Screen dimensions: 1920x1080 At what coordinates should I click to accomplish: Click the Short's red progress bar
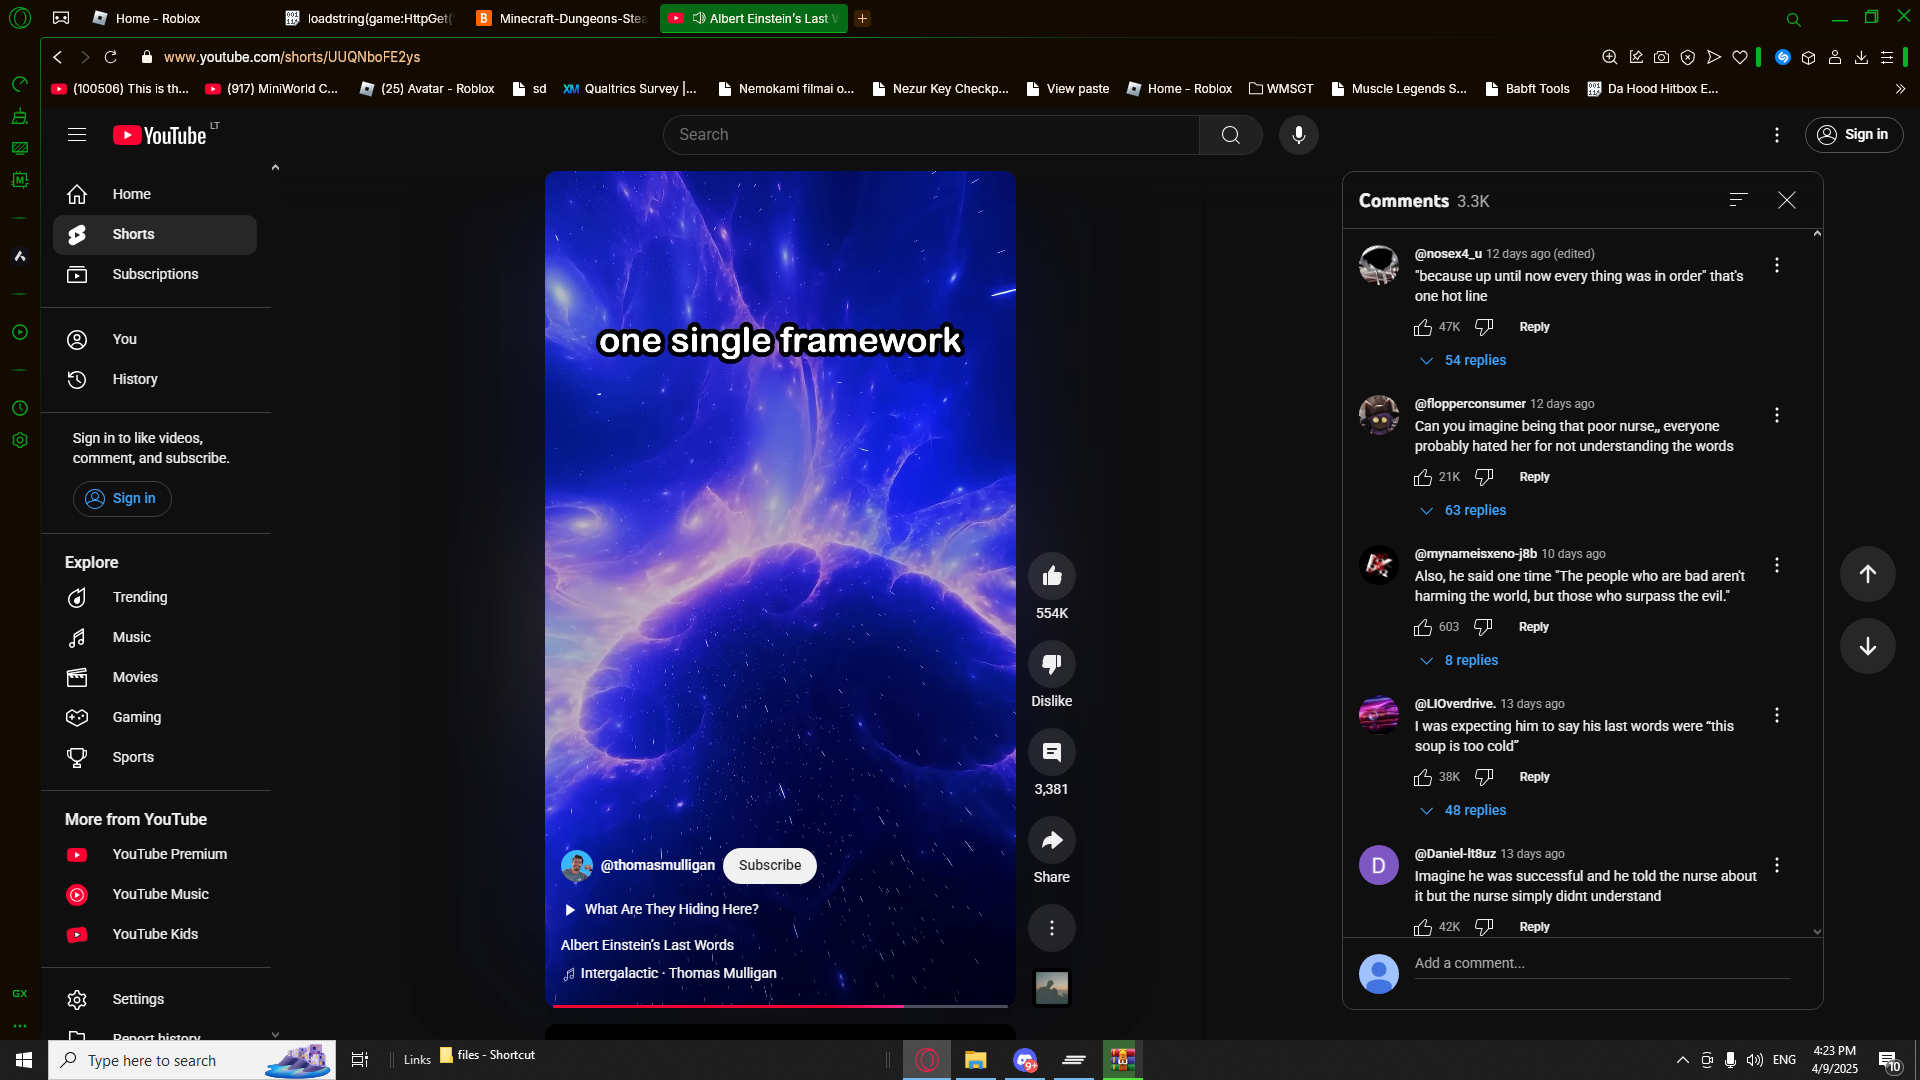[780, 1006]
